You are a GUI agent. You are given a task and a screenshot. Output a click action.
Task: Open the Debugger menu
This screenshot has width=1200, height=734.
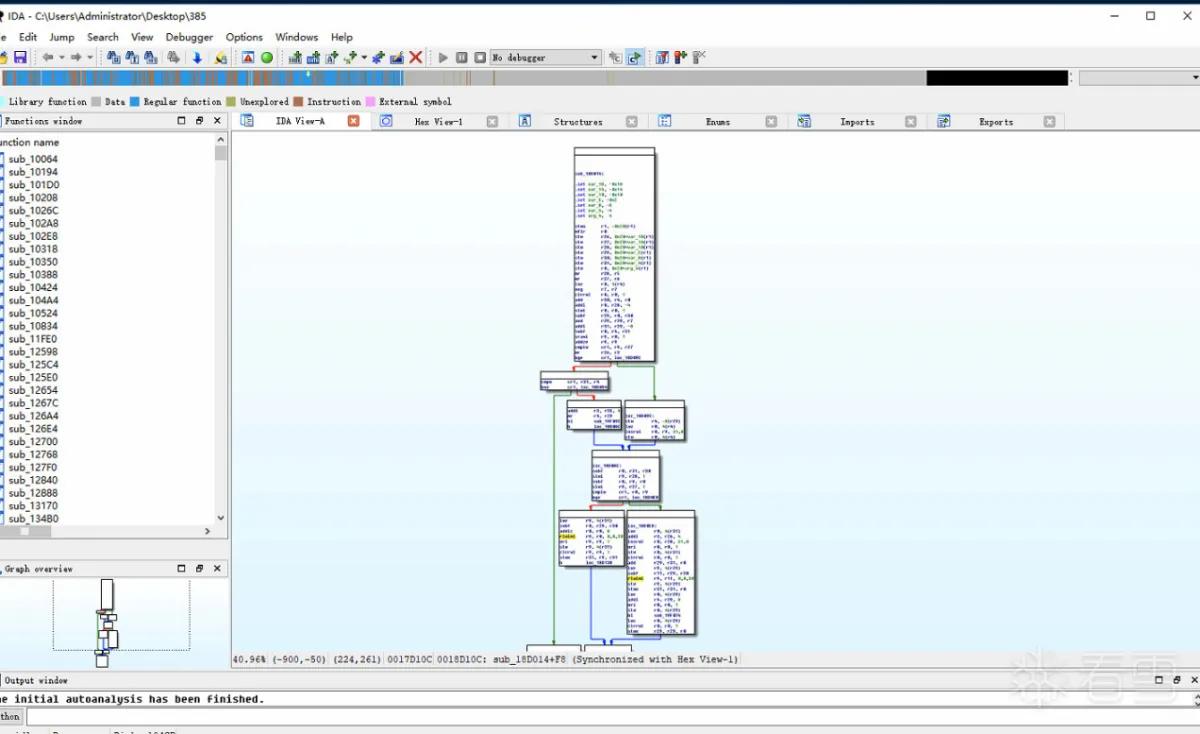189,37
